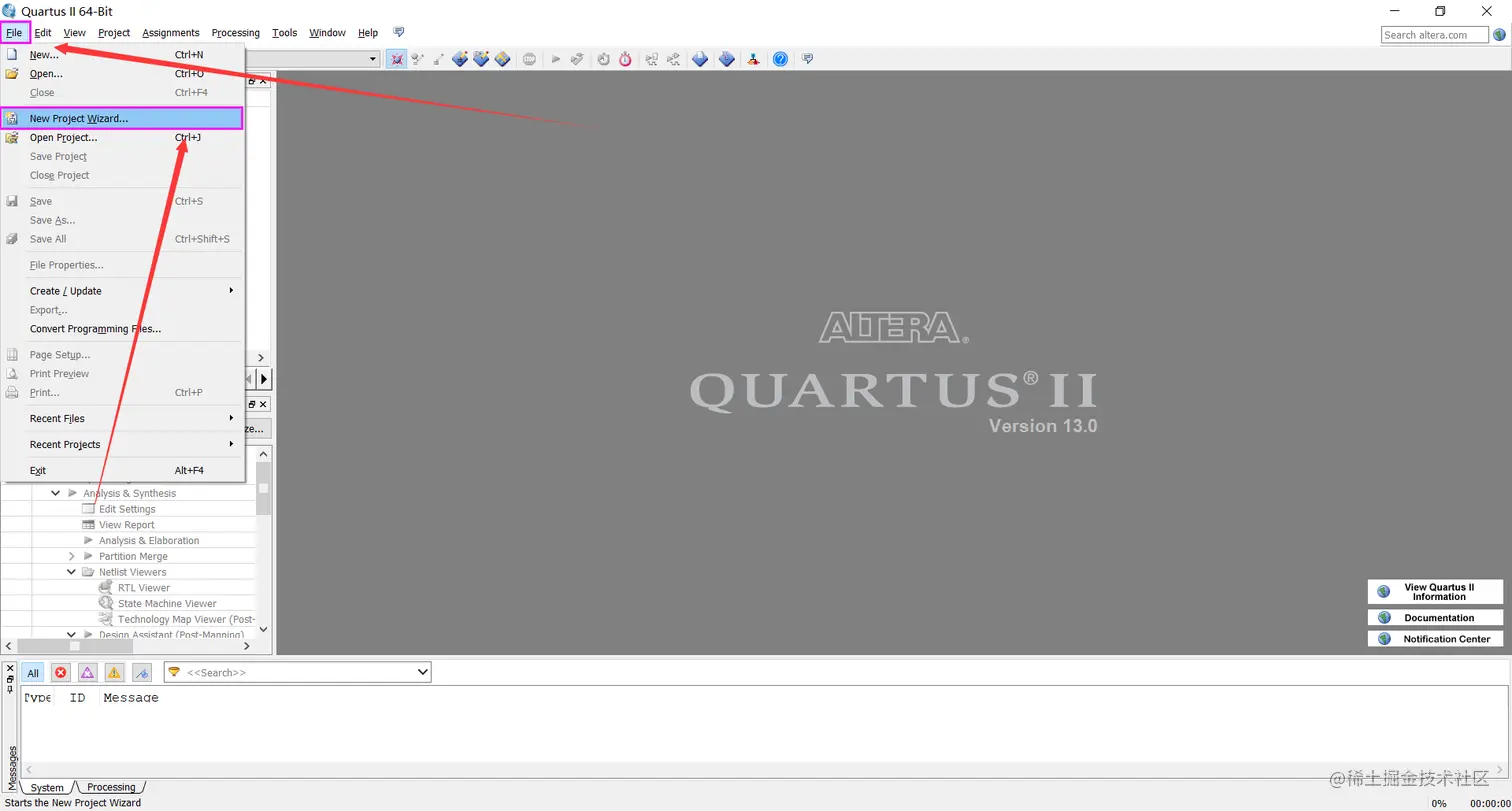Screen dimensions: 1512x811
Task: Open the Programmer icon in toolbar
Action: (x=726, y=59)
